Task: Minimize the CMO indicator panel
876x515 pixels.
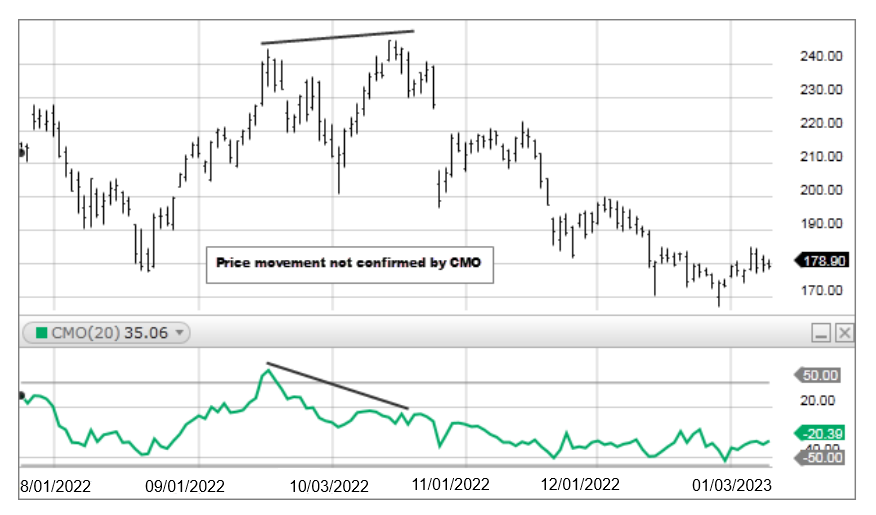Action: tap(821, 333)
